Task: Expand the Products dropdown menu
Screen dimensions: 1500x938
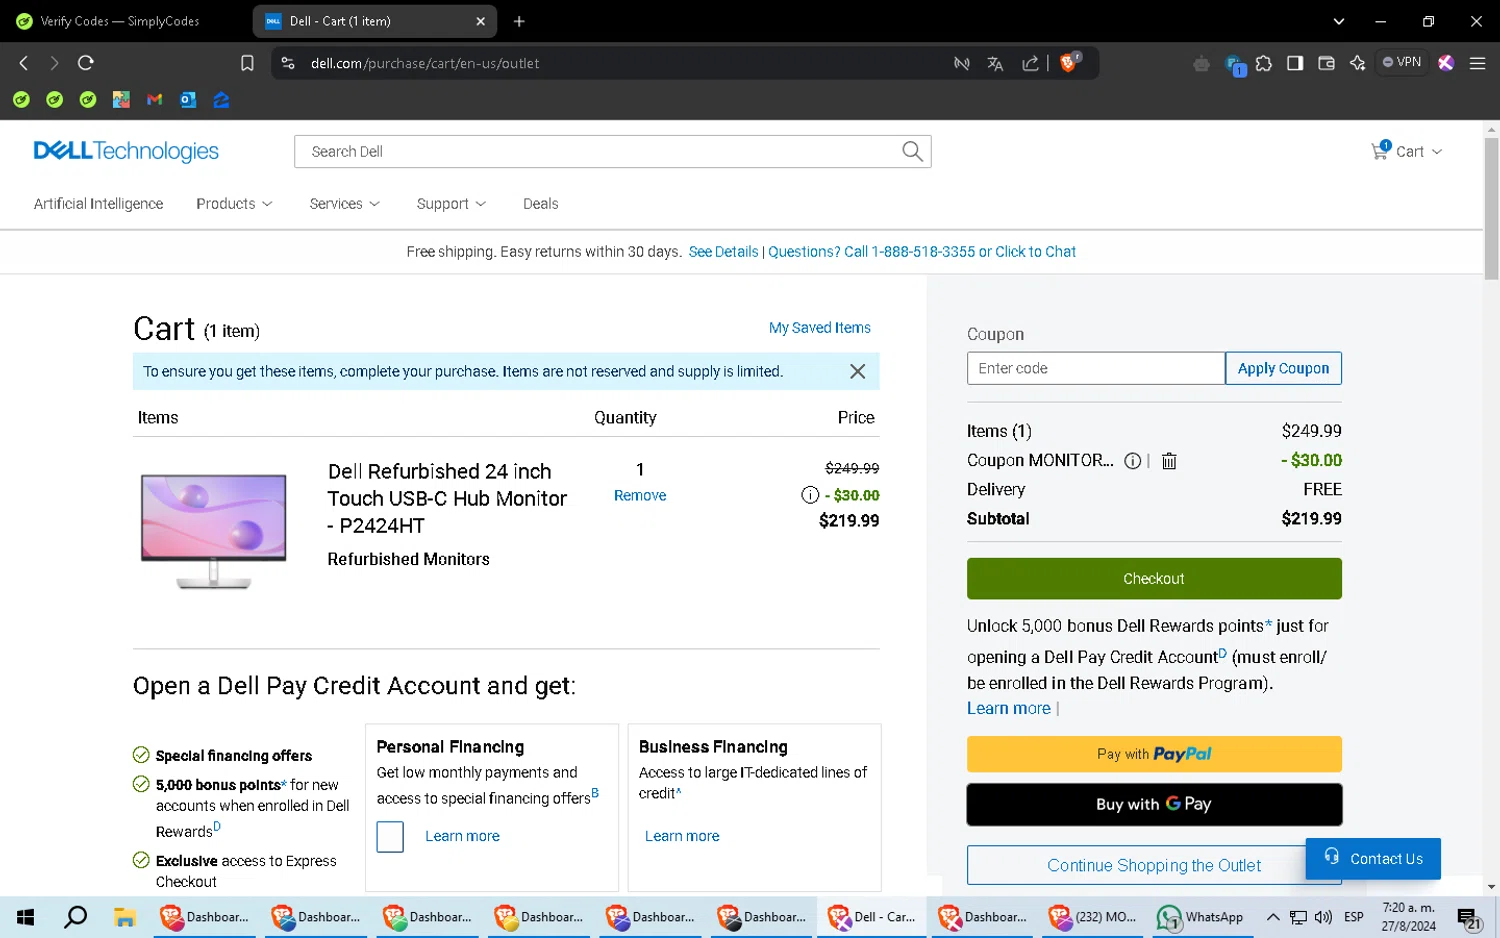Action: pos(234,204)
